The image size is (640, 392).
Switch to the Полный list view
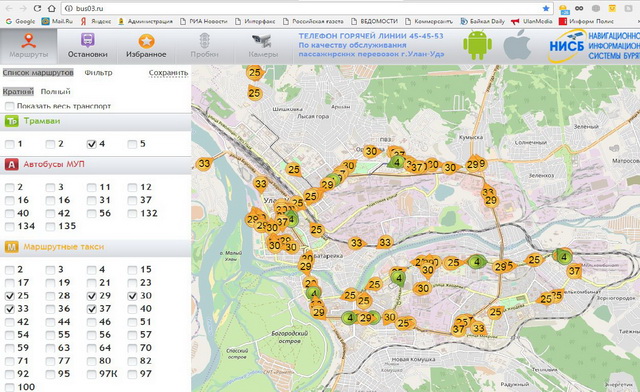(x=56, y=91)
